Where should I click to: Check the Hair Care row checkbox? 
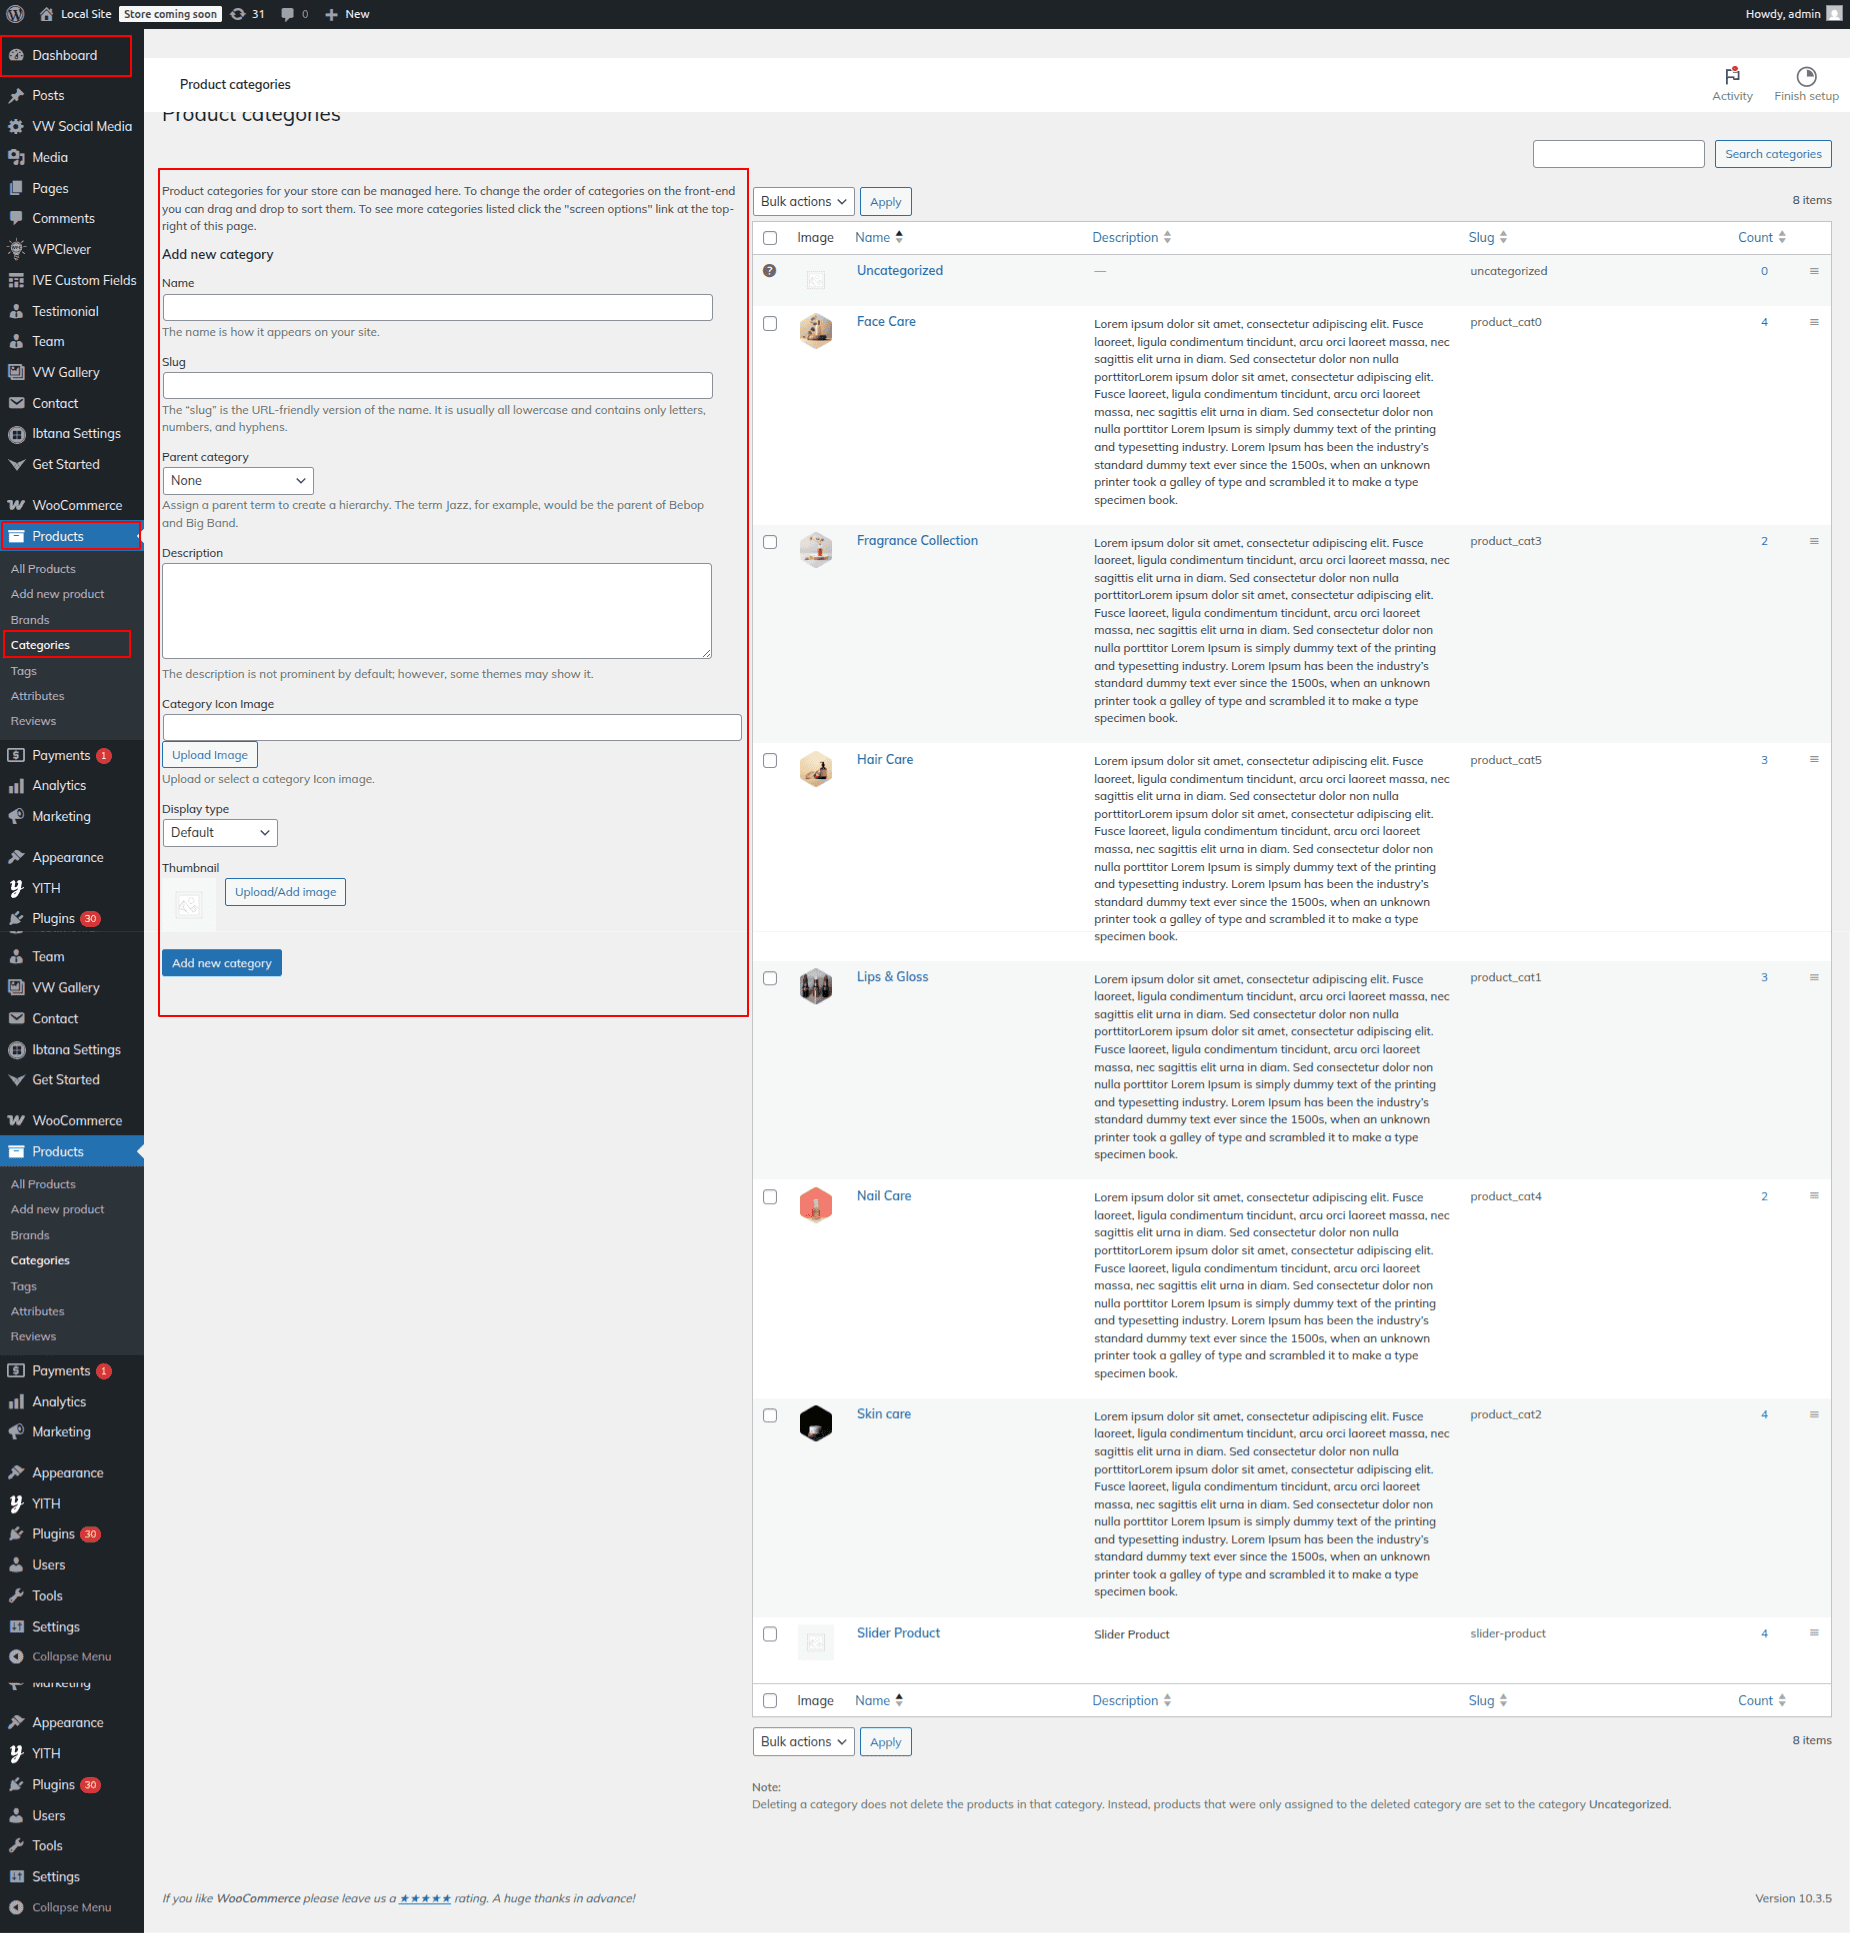(x=770, y=761)
